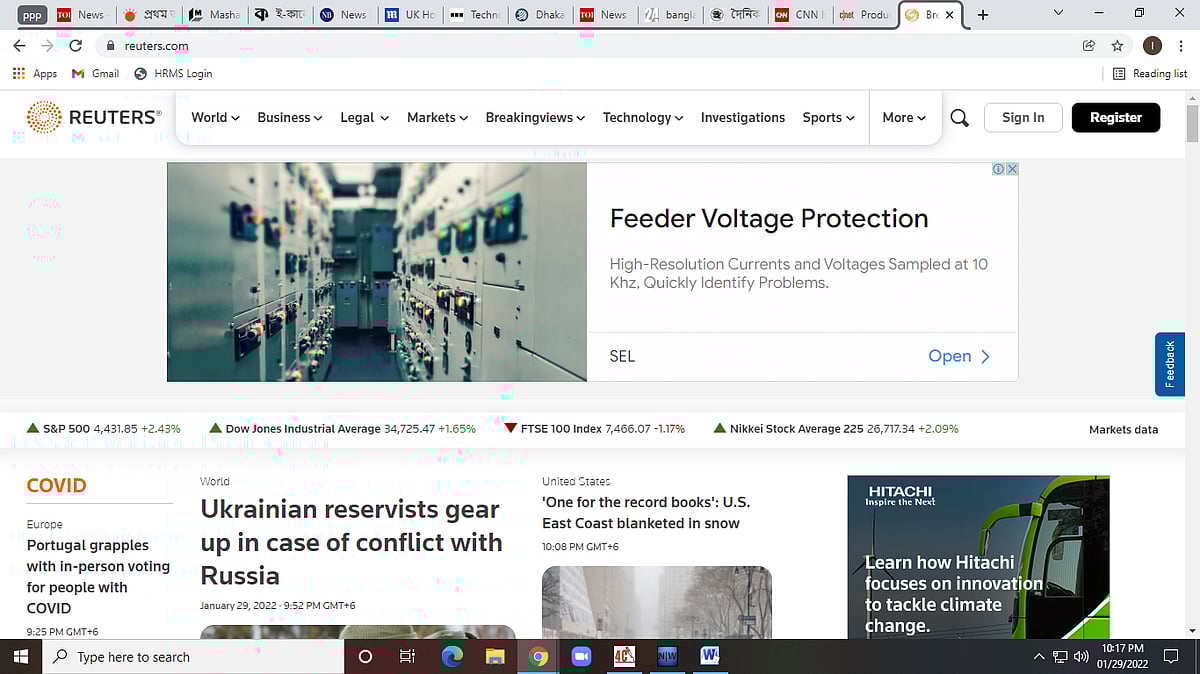
Task: Open the Investigations section
Action: pos(742,117)
